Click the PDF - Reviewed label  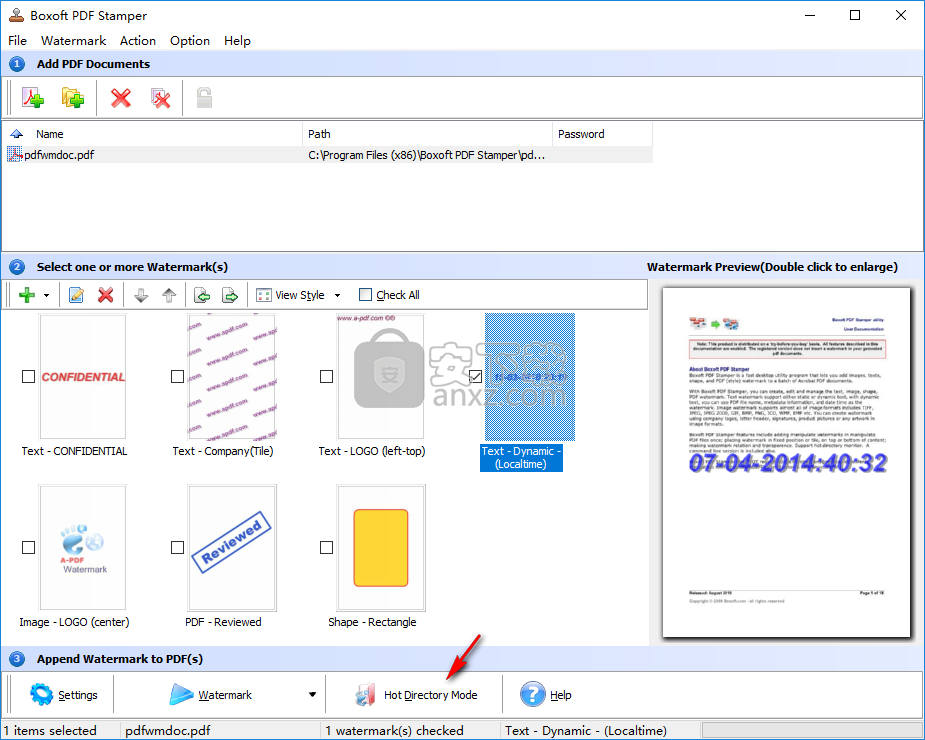[223, 622]
